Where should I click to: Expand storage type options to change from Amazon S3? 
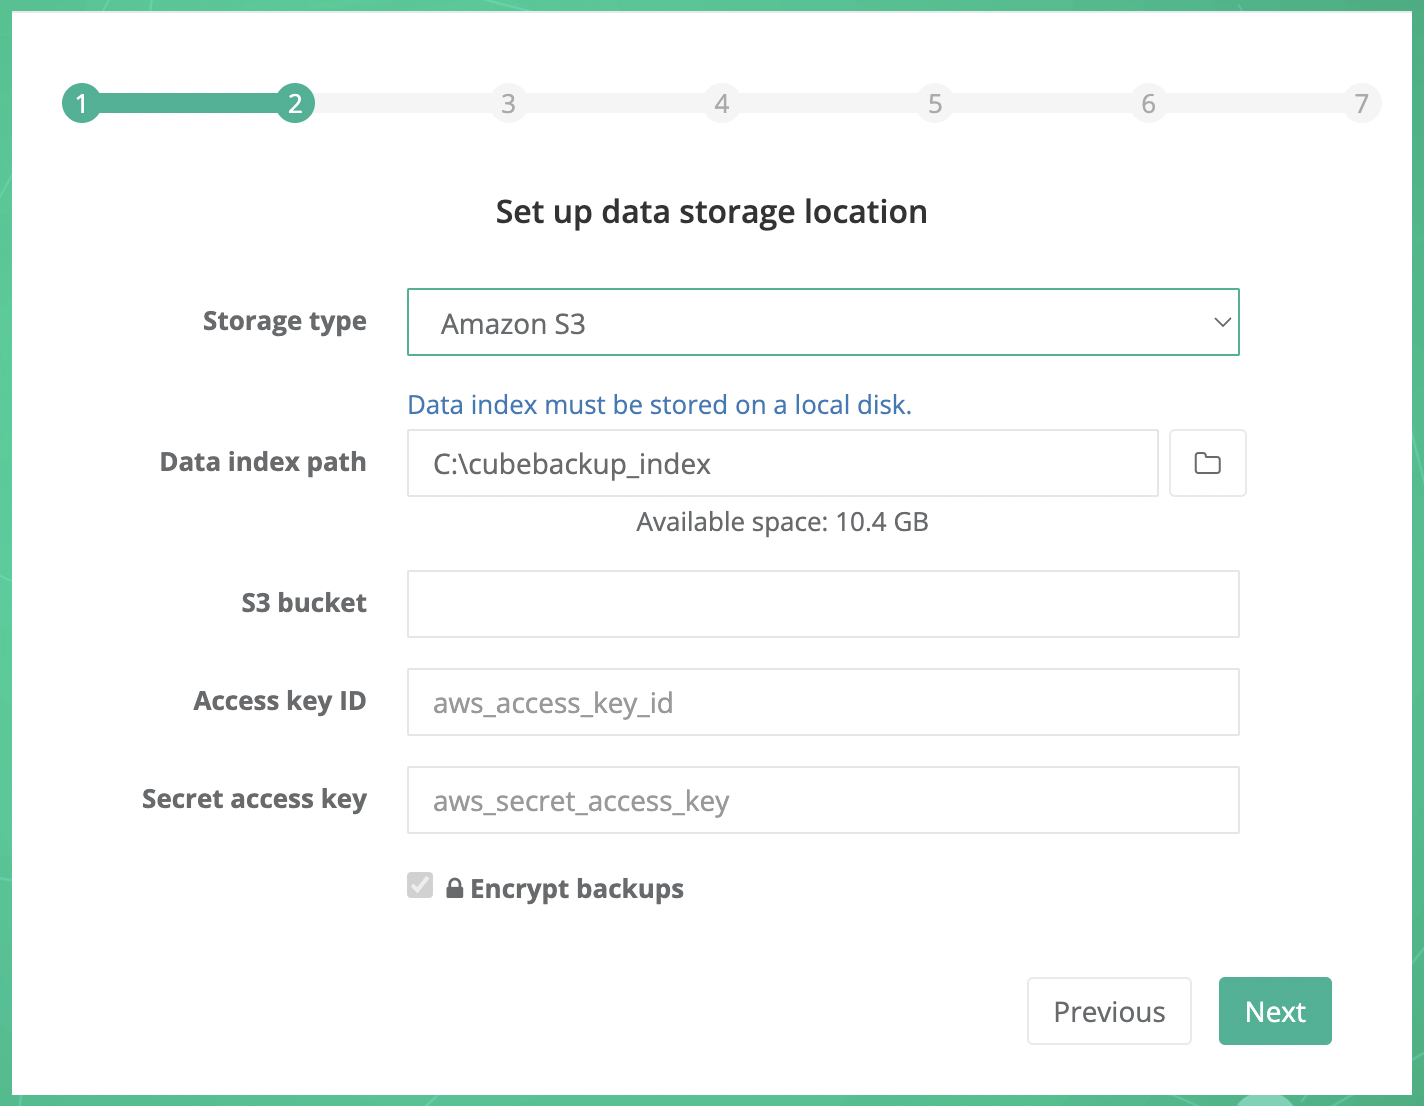pyautogui.click(x=823, y=322)
